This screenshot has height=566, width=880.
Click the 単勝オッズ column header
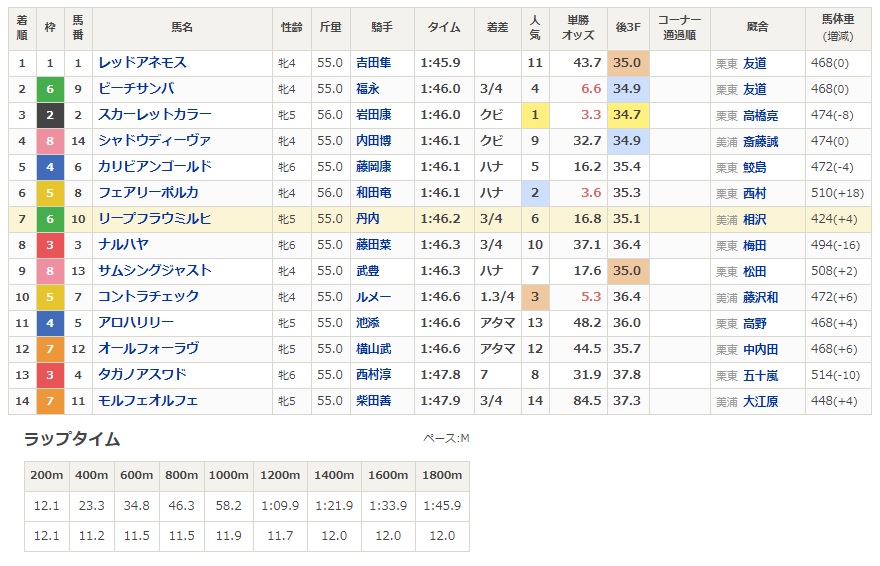point(578,27)
